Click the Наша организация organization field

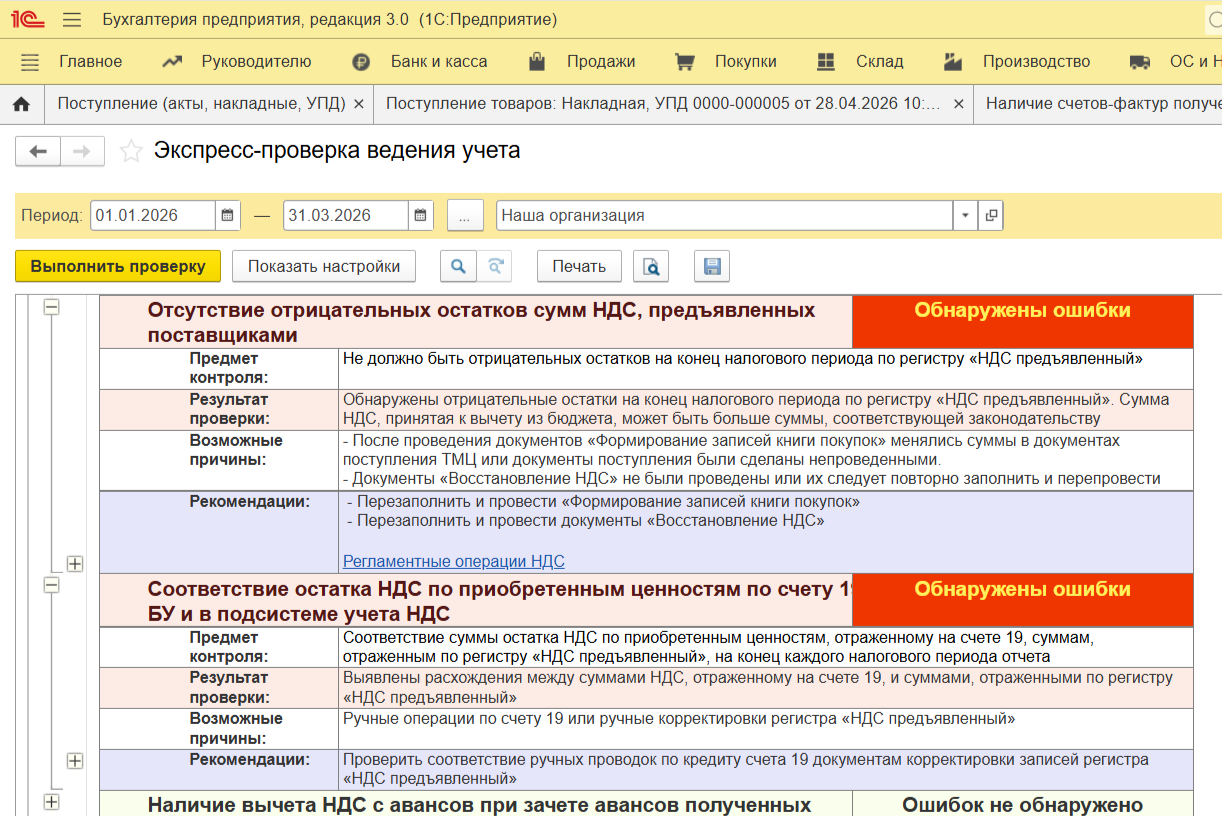(x=724, y=215)
